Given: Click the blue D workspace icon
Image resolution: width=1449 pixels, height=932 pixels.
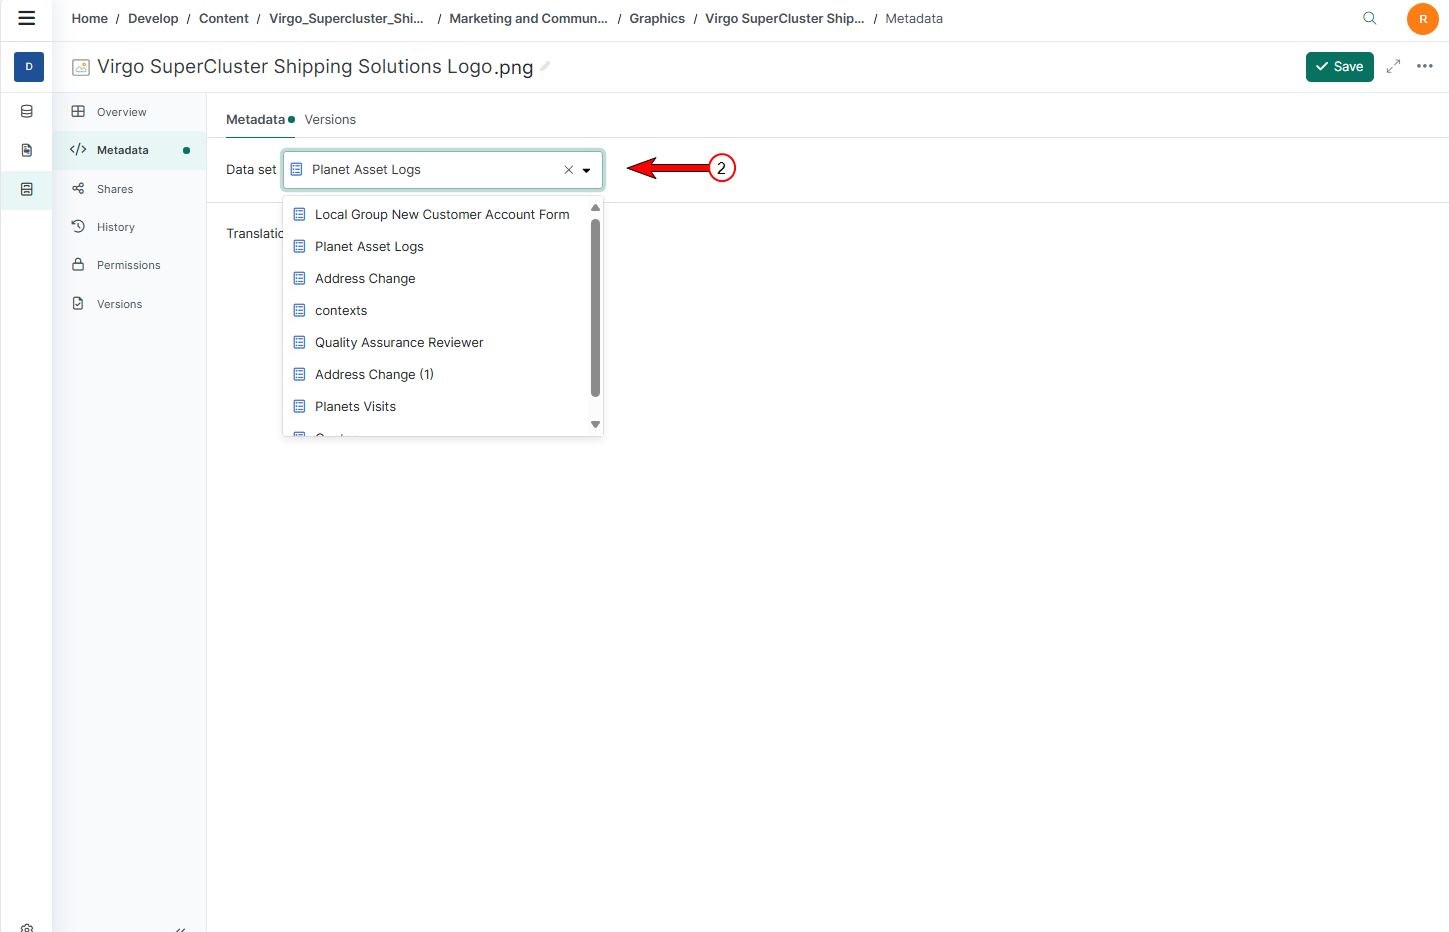Looking at the screenshot, I should click(29, 67).
